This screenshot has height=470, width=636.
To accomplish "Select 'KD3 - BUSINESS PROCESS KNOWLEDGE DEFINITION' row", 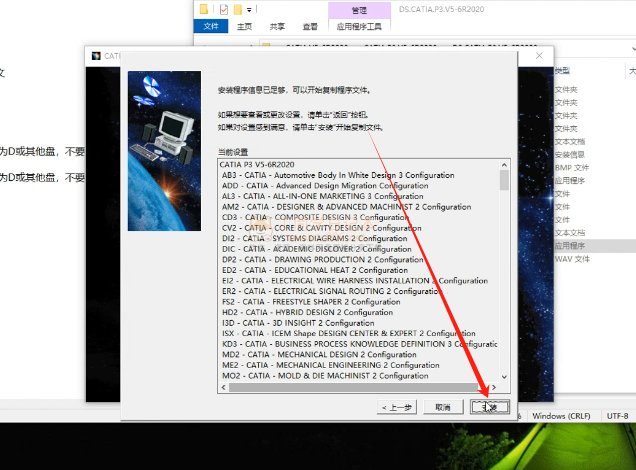I will (360, 344).
